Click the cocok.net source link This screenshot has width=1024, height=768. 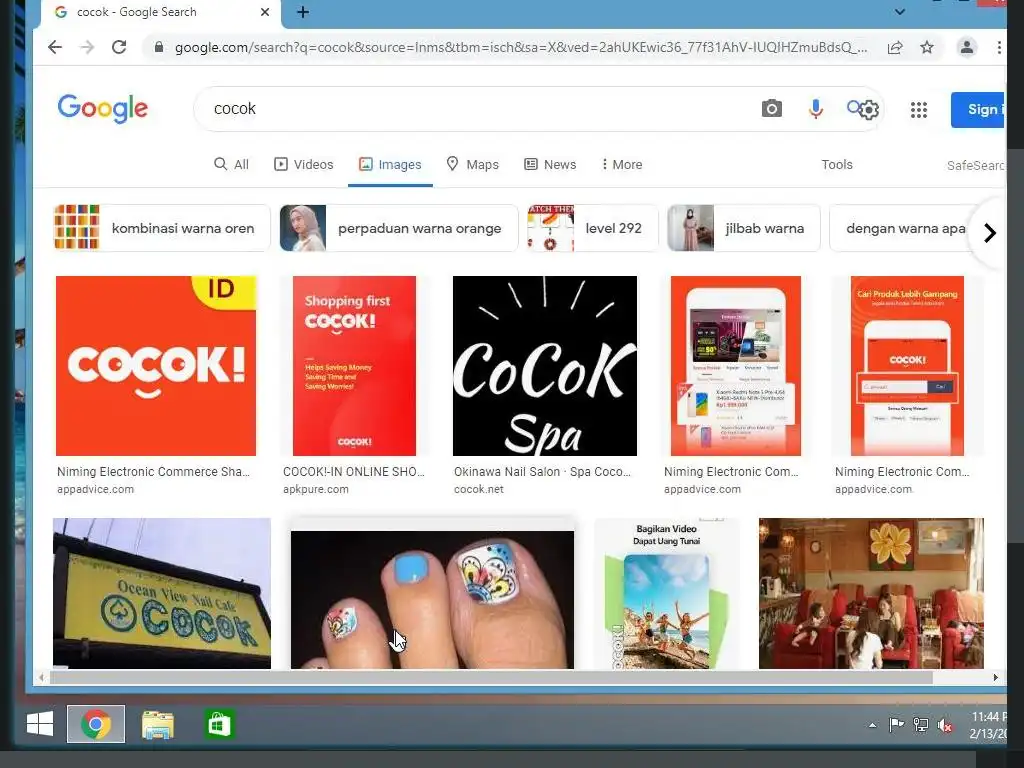click(479, 489)
